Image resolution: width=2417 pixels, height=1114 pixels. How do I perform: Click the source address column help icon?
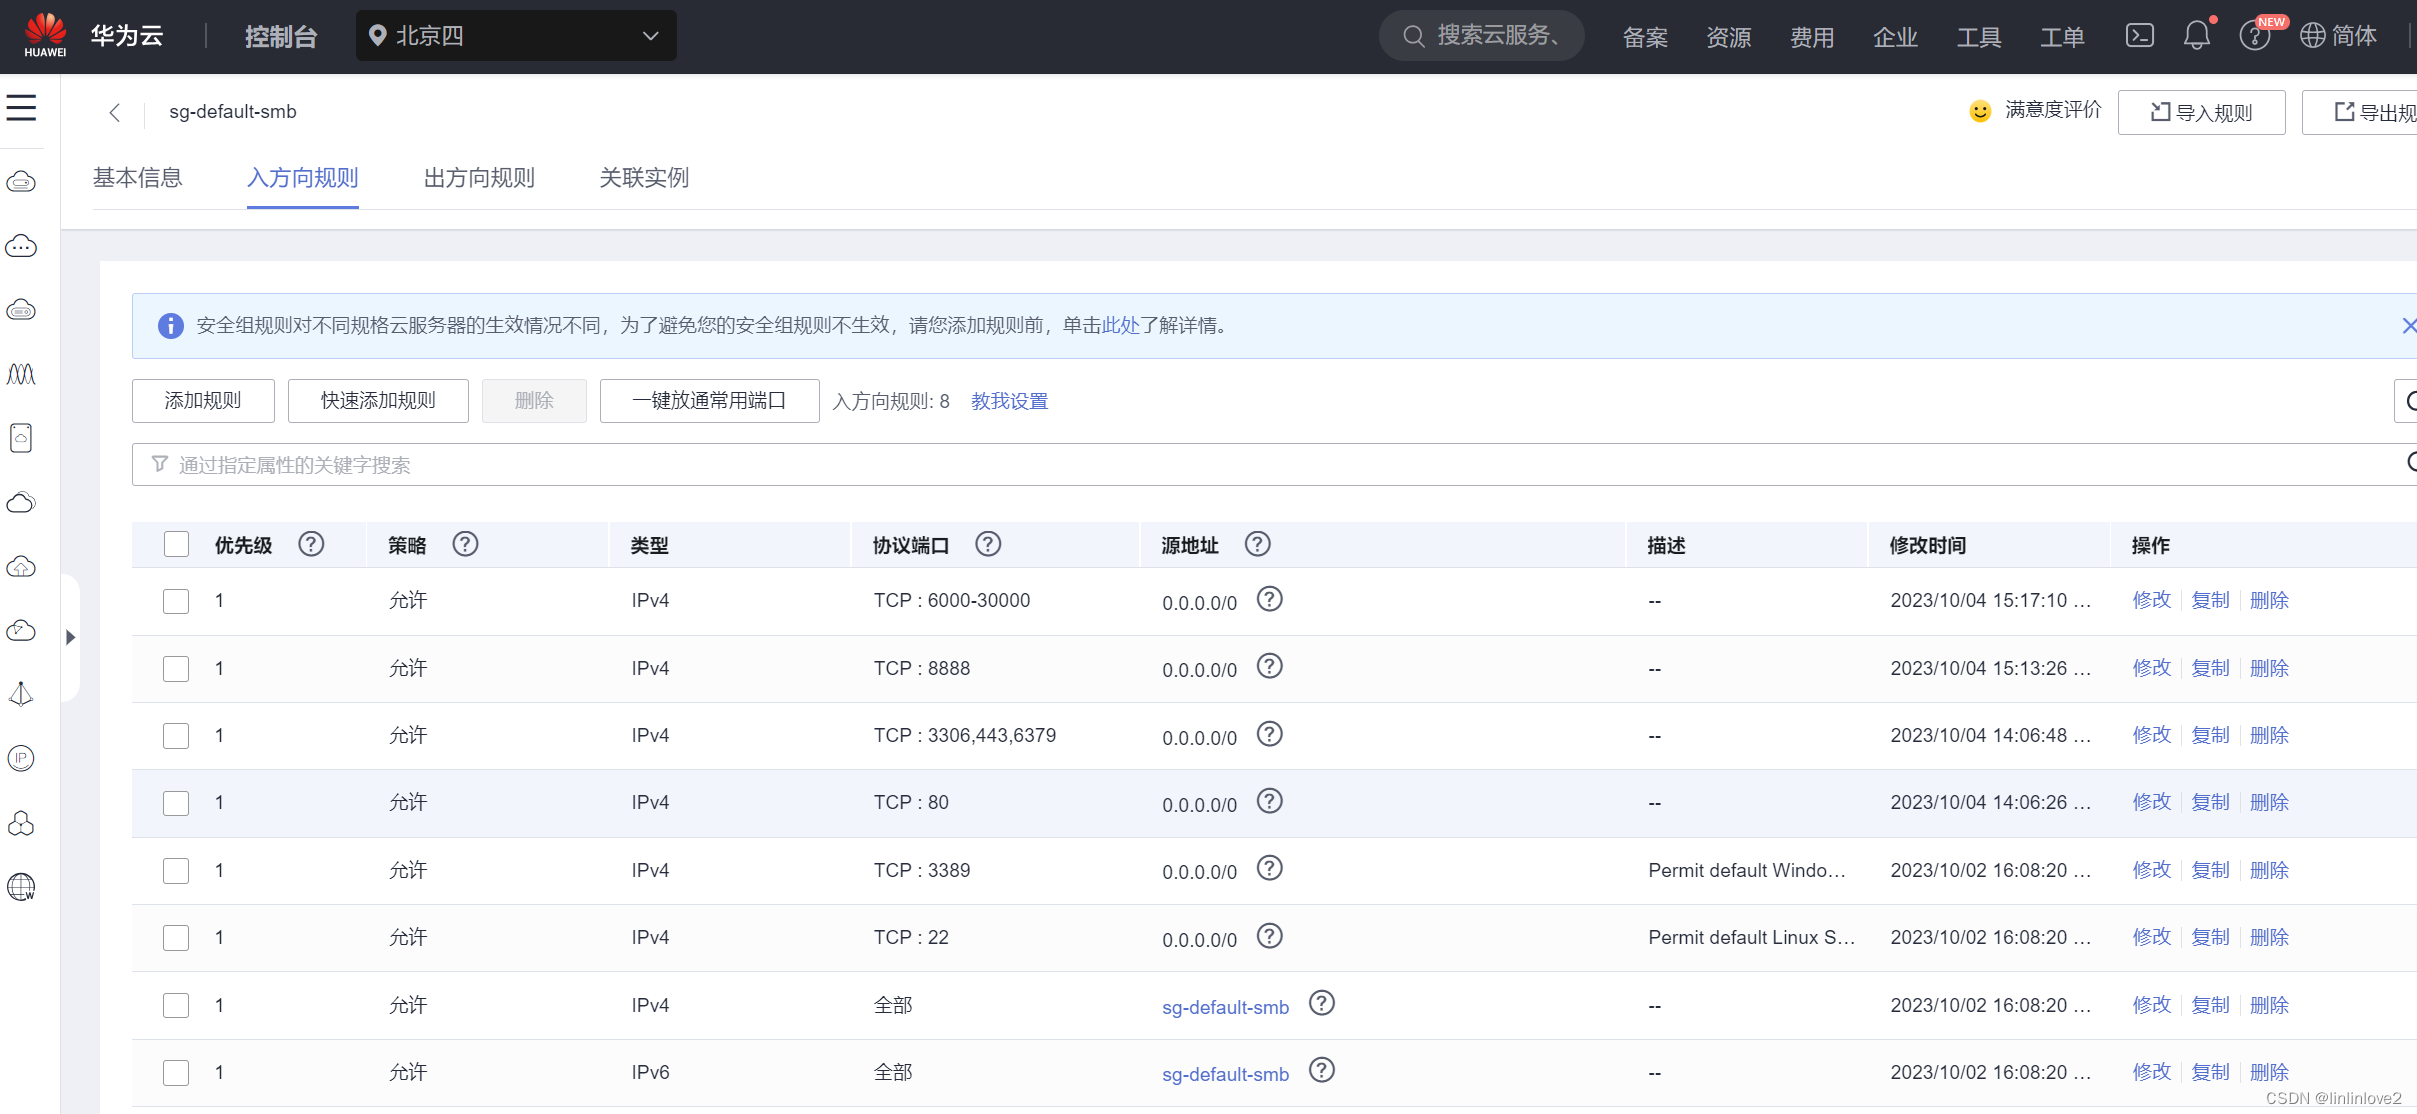coord(1257,544)
